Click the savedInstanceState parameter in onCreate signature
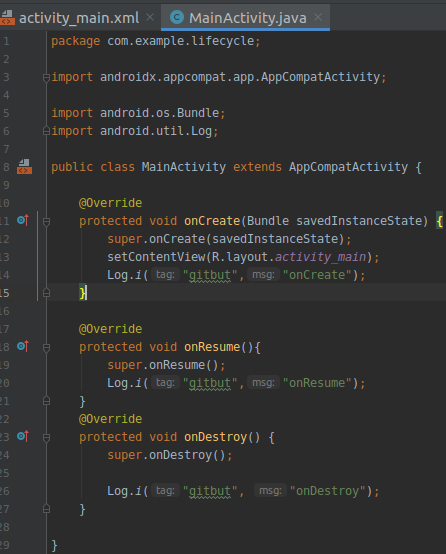 [359, 221]
